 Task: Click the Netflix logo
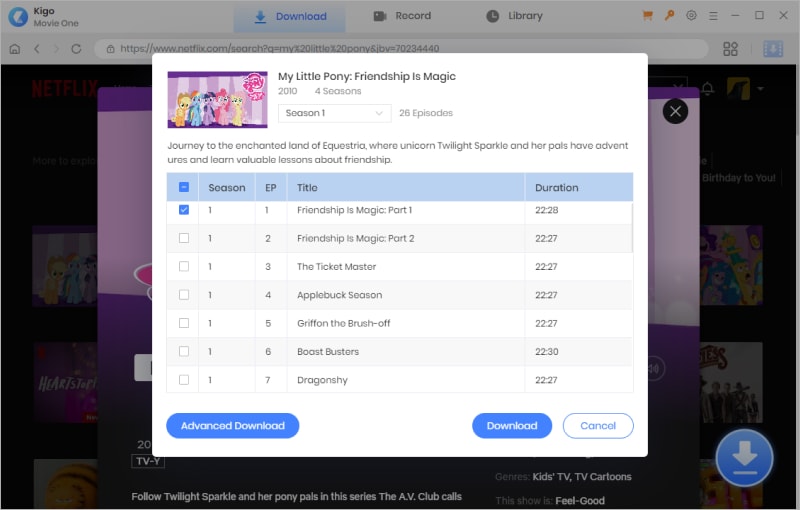(65, 89)
